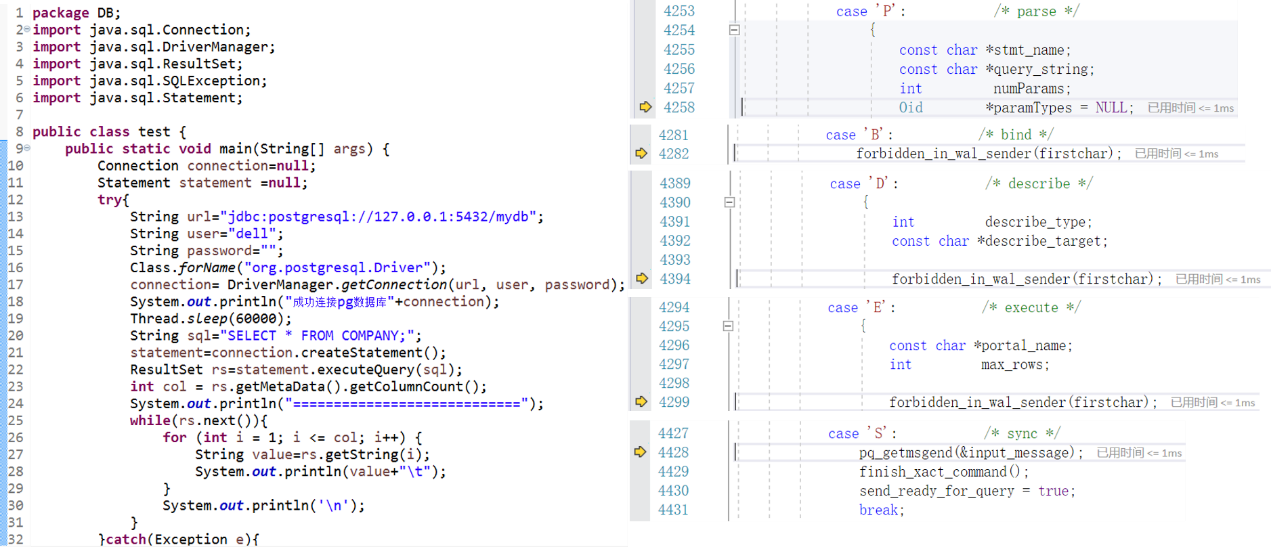Click 'const char *portal_name;' line
Viewport: 1271px width, 547px height.
coord(981,346)
